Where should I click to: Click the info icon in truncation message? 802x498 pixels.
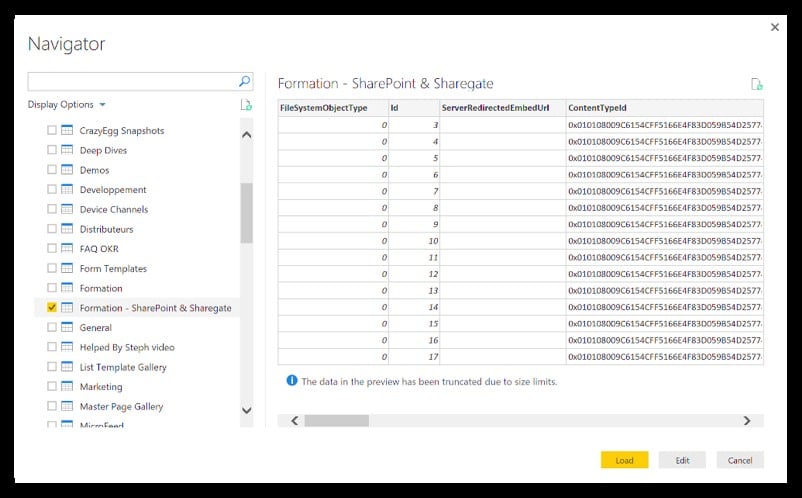tap(292, 381)
